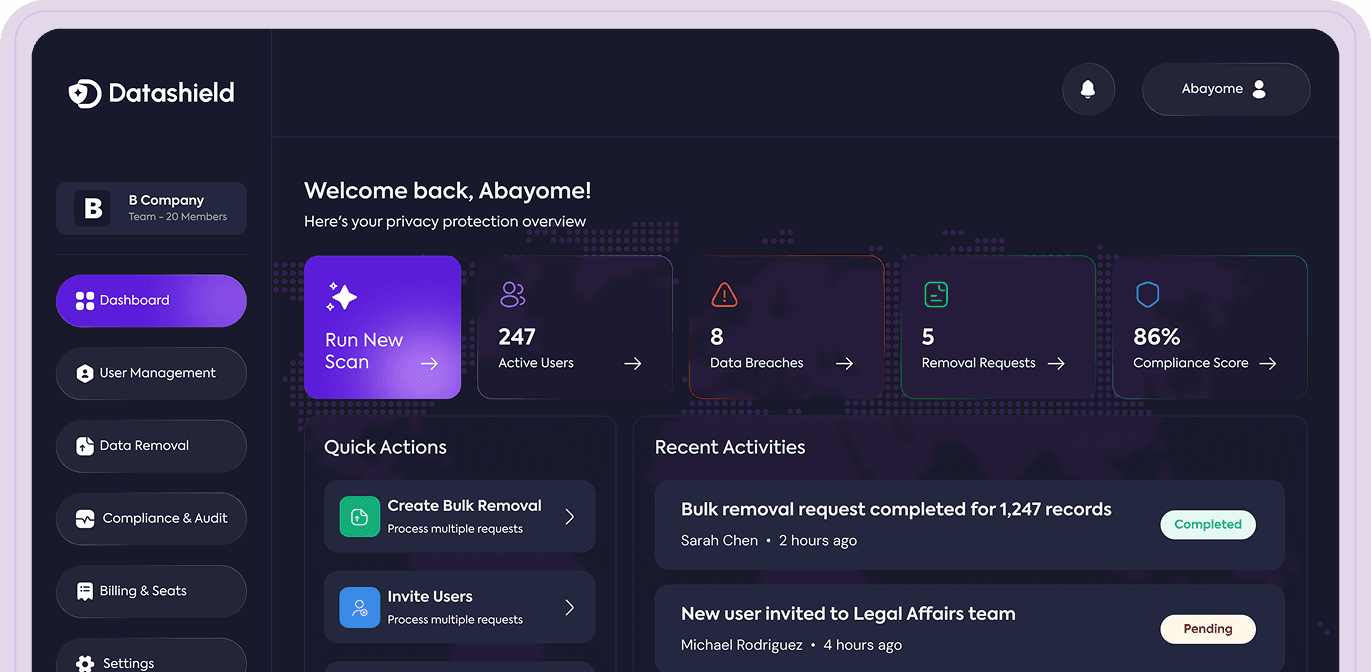The width and height of the screenshot is (1371, 672).
Task: Click the Data Breaches warning triangle icon
Action: (x=723, y=294)
